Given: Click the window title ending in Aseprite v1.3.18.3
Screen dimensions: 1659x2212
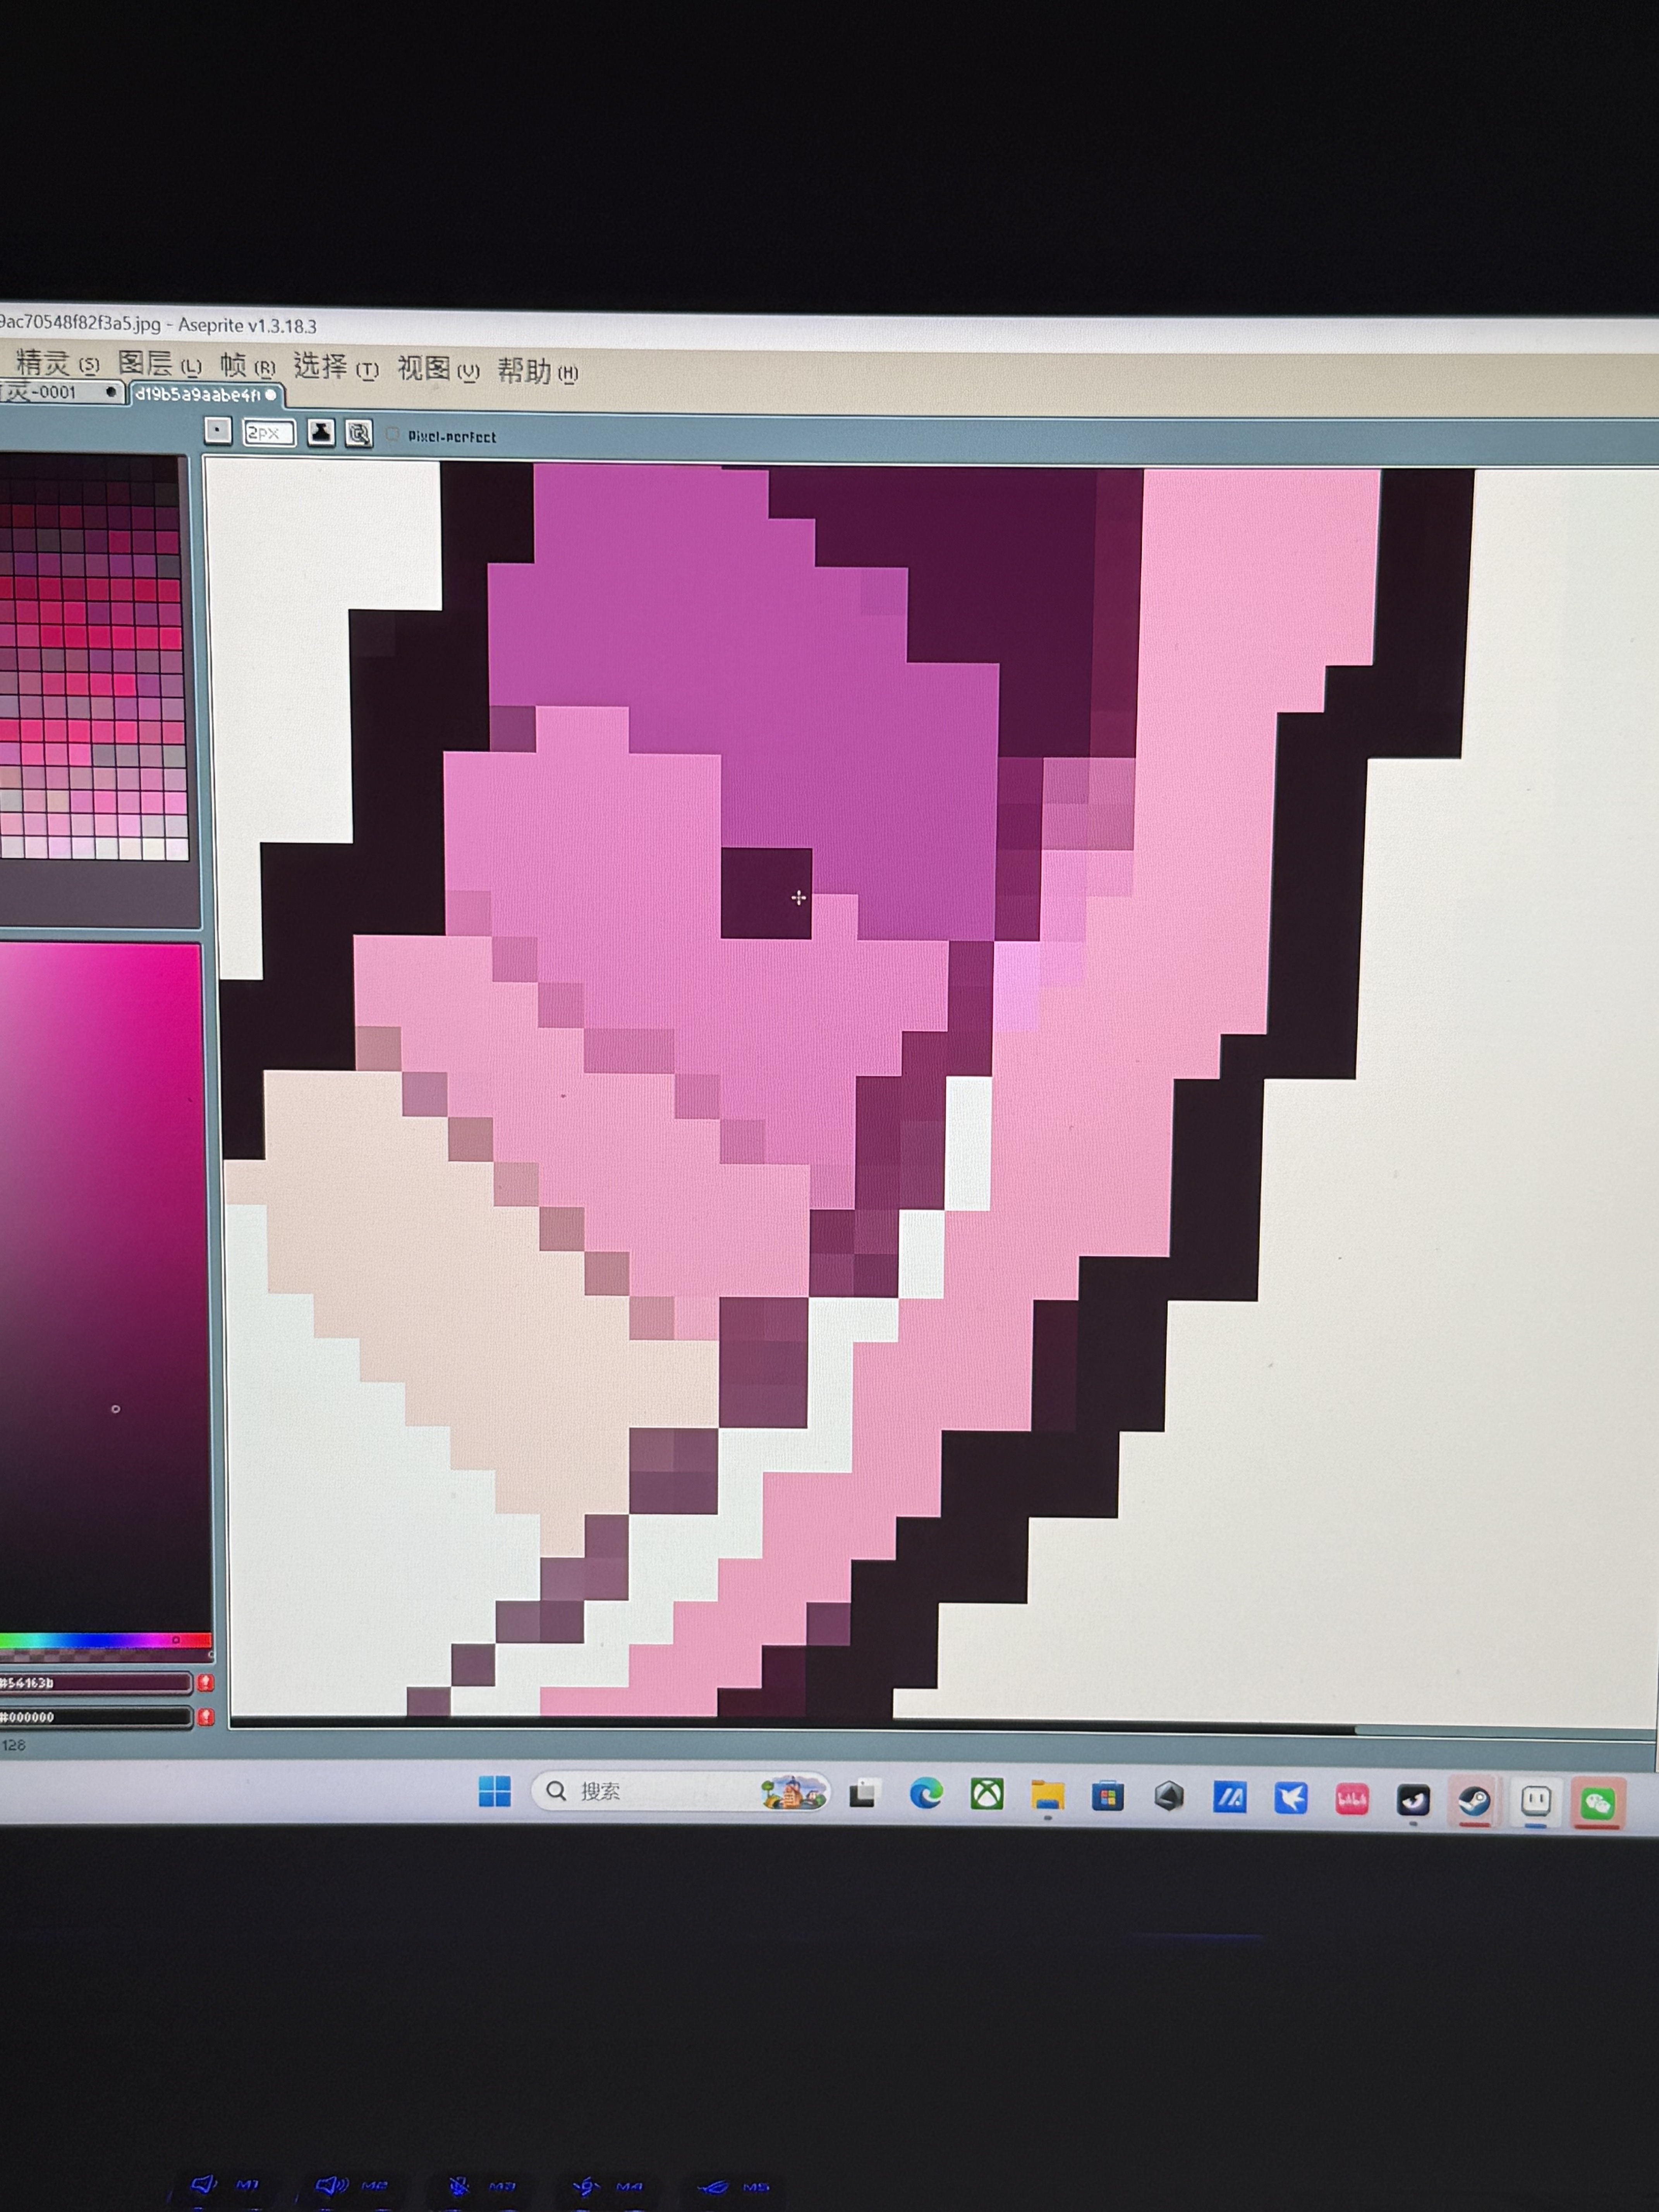Looking at the screenshot, I should (x=158, y=325).
